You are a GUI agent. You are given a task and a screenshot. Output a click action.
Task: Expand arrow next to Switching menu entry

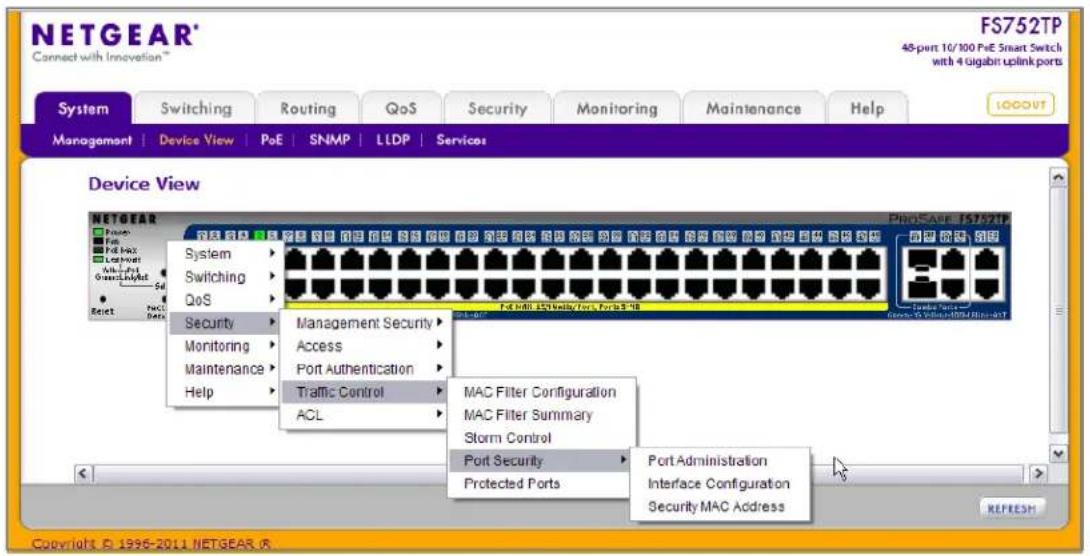pyautogui.click(x=272, y=277)
